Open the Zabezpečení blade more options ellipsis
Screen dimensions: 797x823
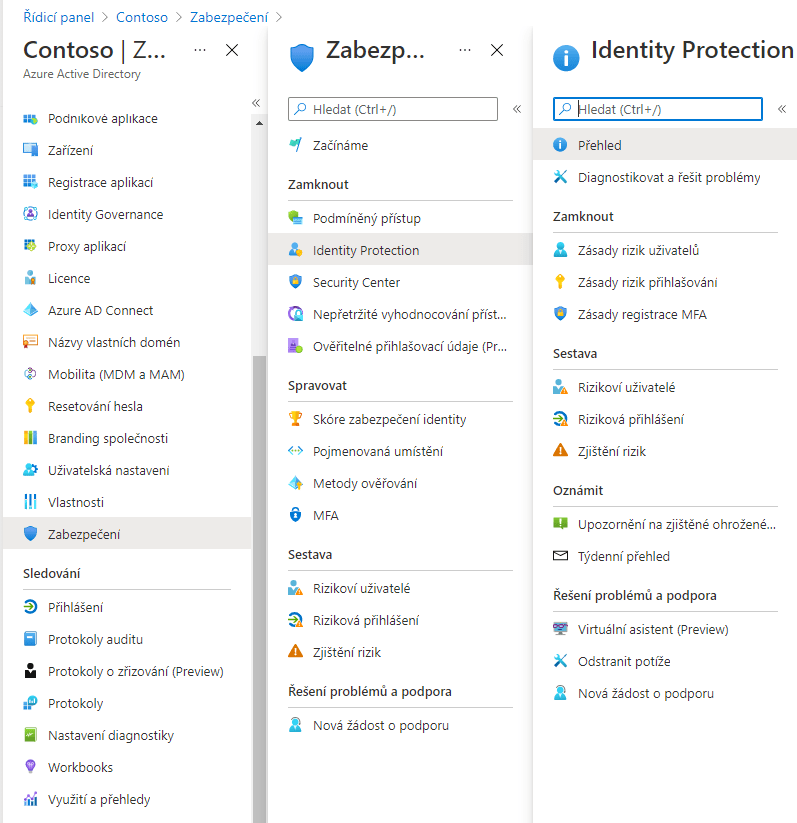coord(464,50)
